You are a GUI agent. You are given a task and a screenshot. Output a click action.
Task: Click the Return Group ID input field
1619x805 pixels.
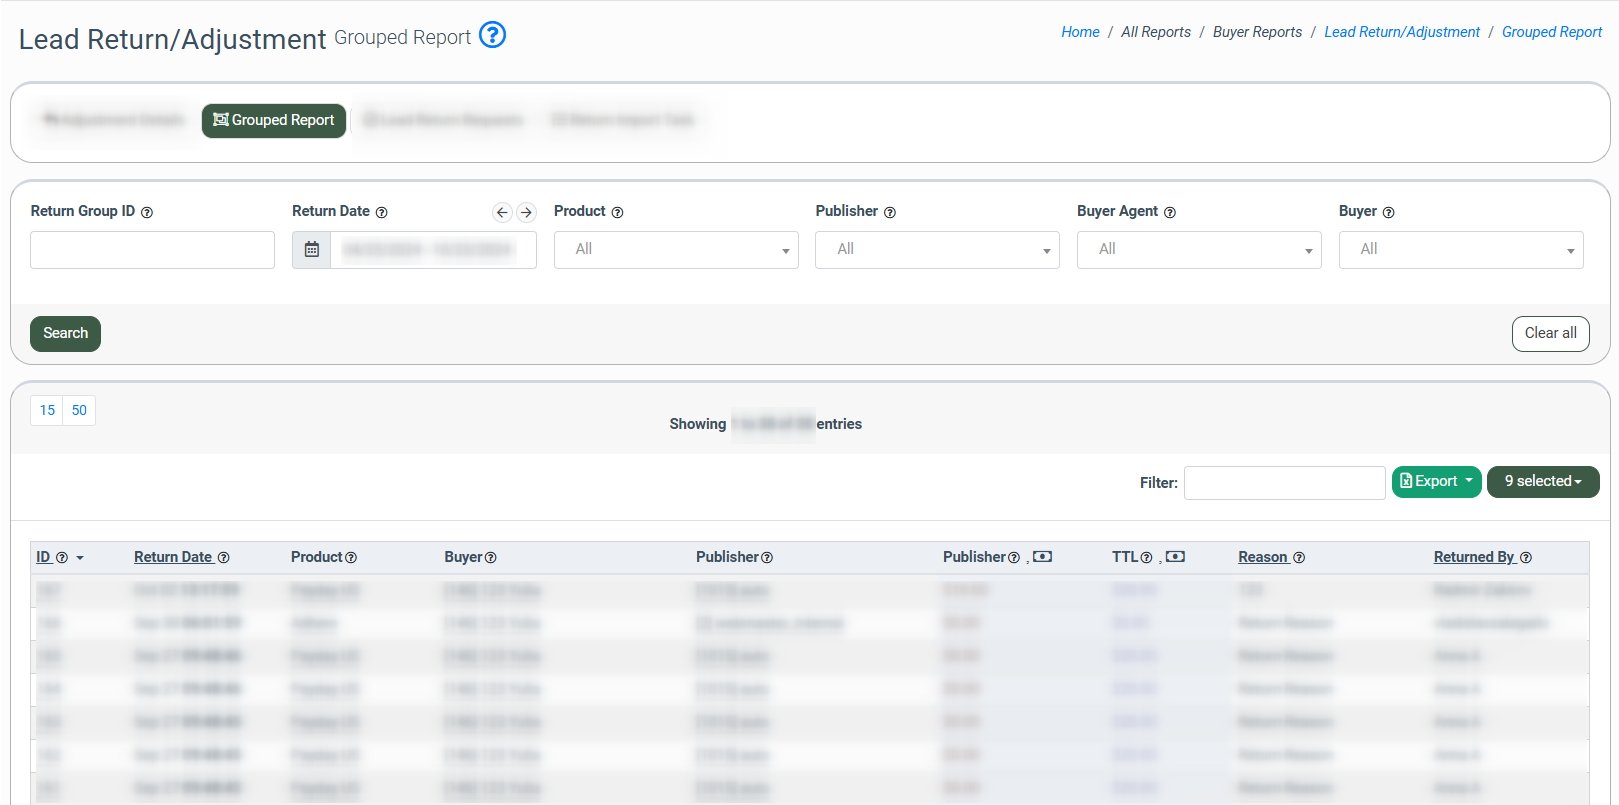coord(152,250)
